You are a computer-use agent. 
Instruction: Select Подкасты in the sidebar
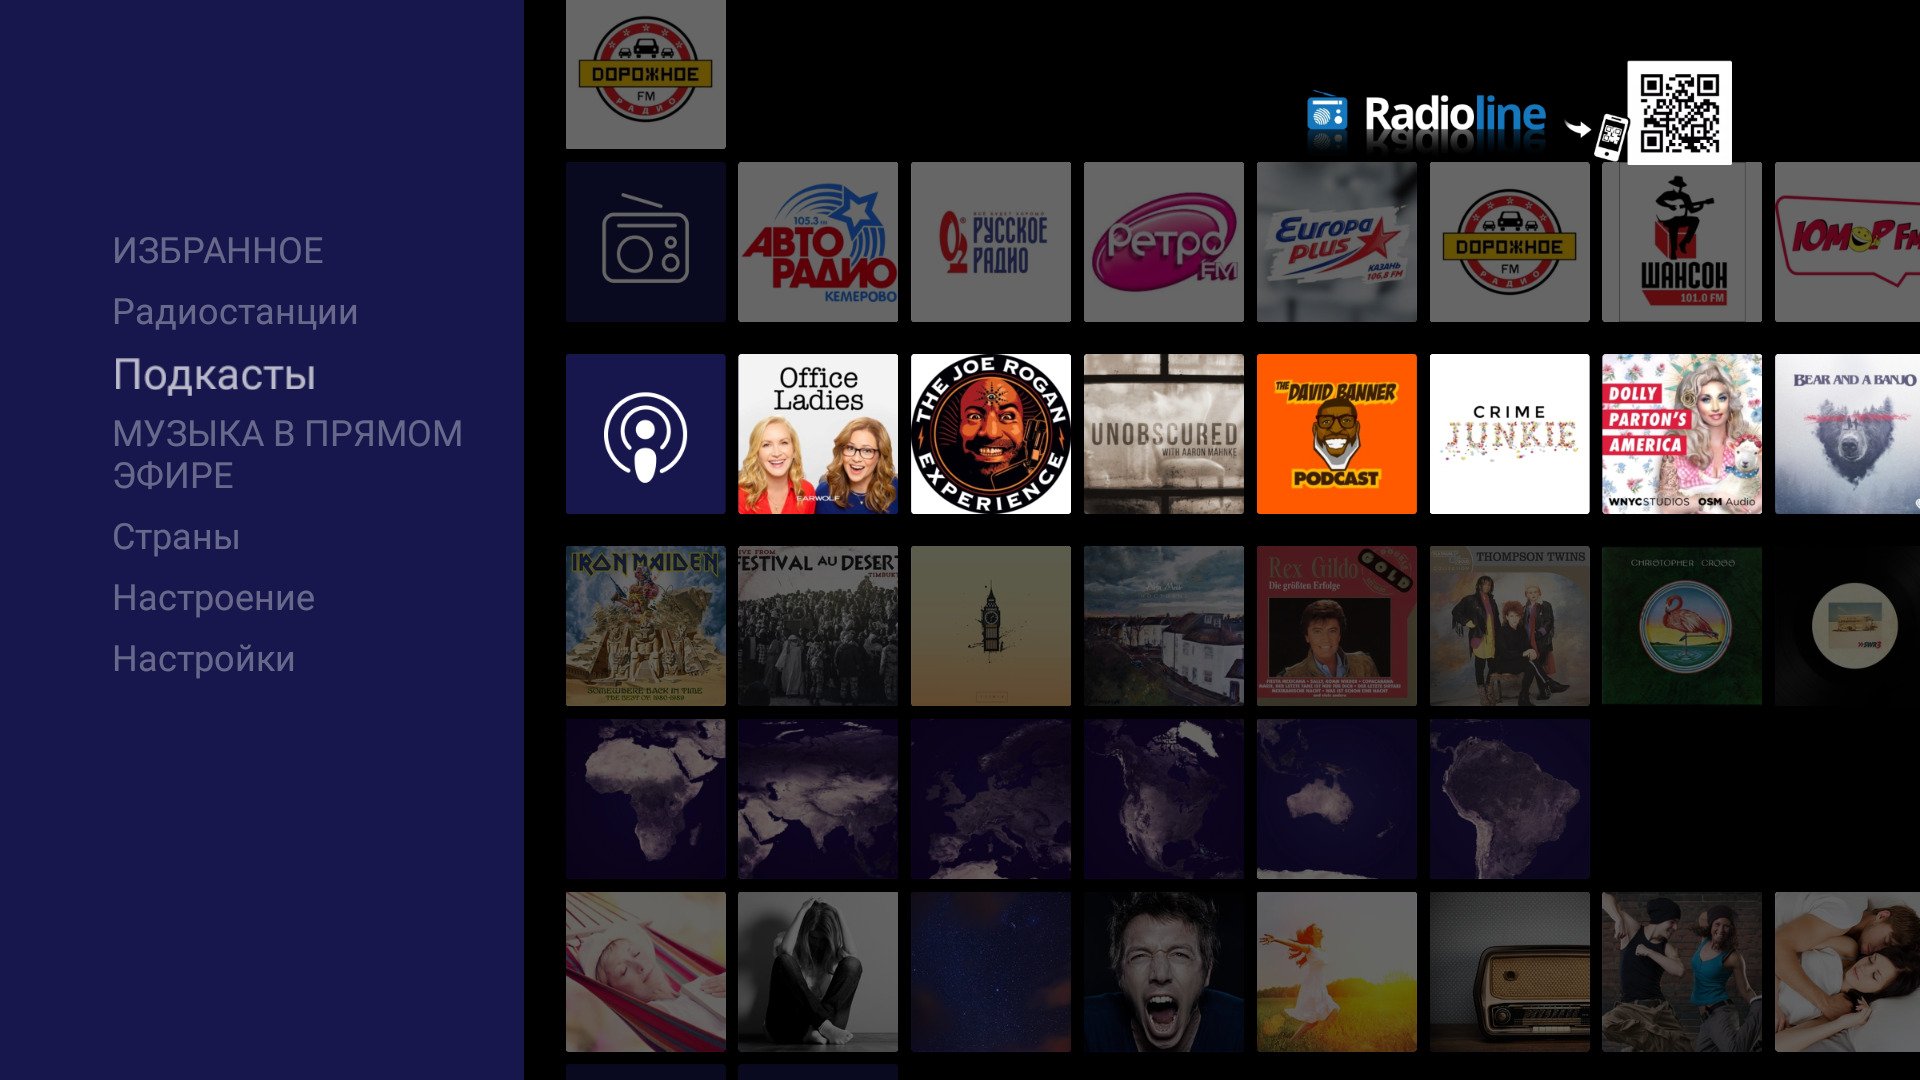click(x=214, y=375)
